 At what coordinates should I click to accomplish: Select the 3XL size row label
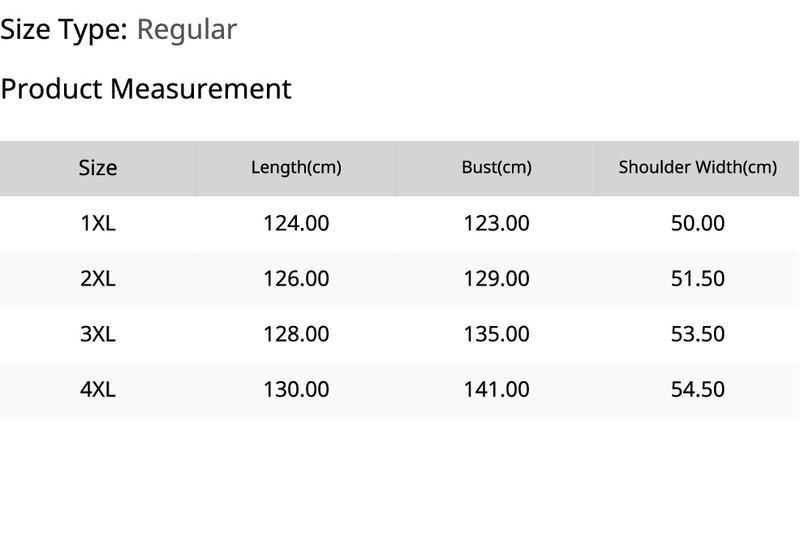(97, 334)
